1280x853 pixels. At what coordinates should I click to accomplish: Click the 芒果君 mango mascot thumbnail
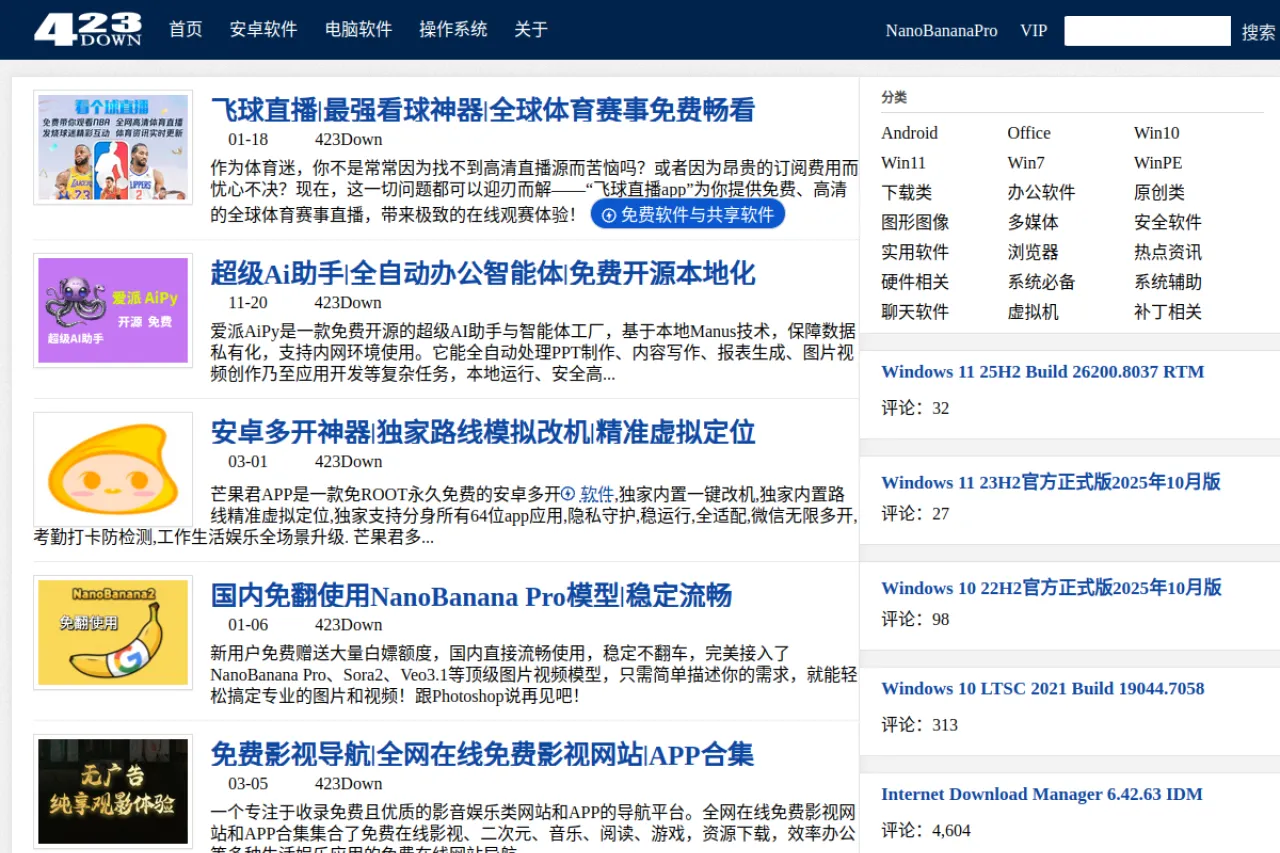pos(113,469)
